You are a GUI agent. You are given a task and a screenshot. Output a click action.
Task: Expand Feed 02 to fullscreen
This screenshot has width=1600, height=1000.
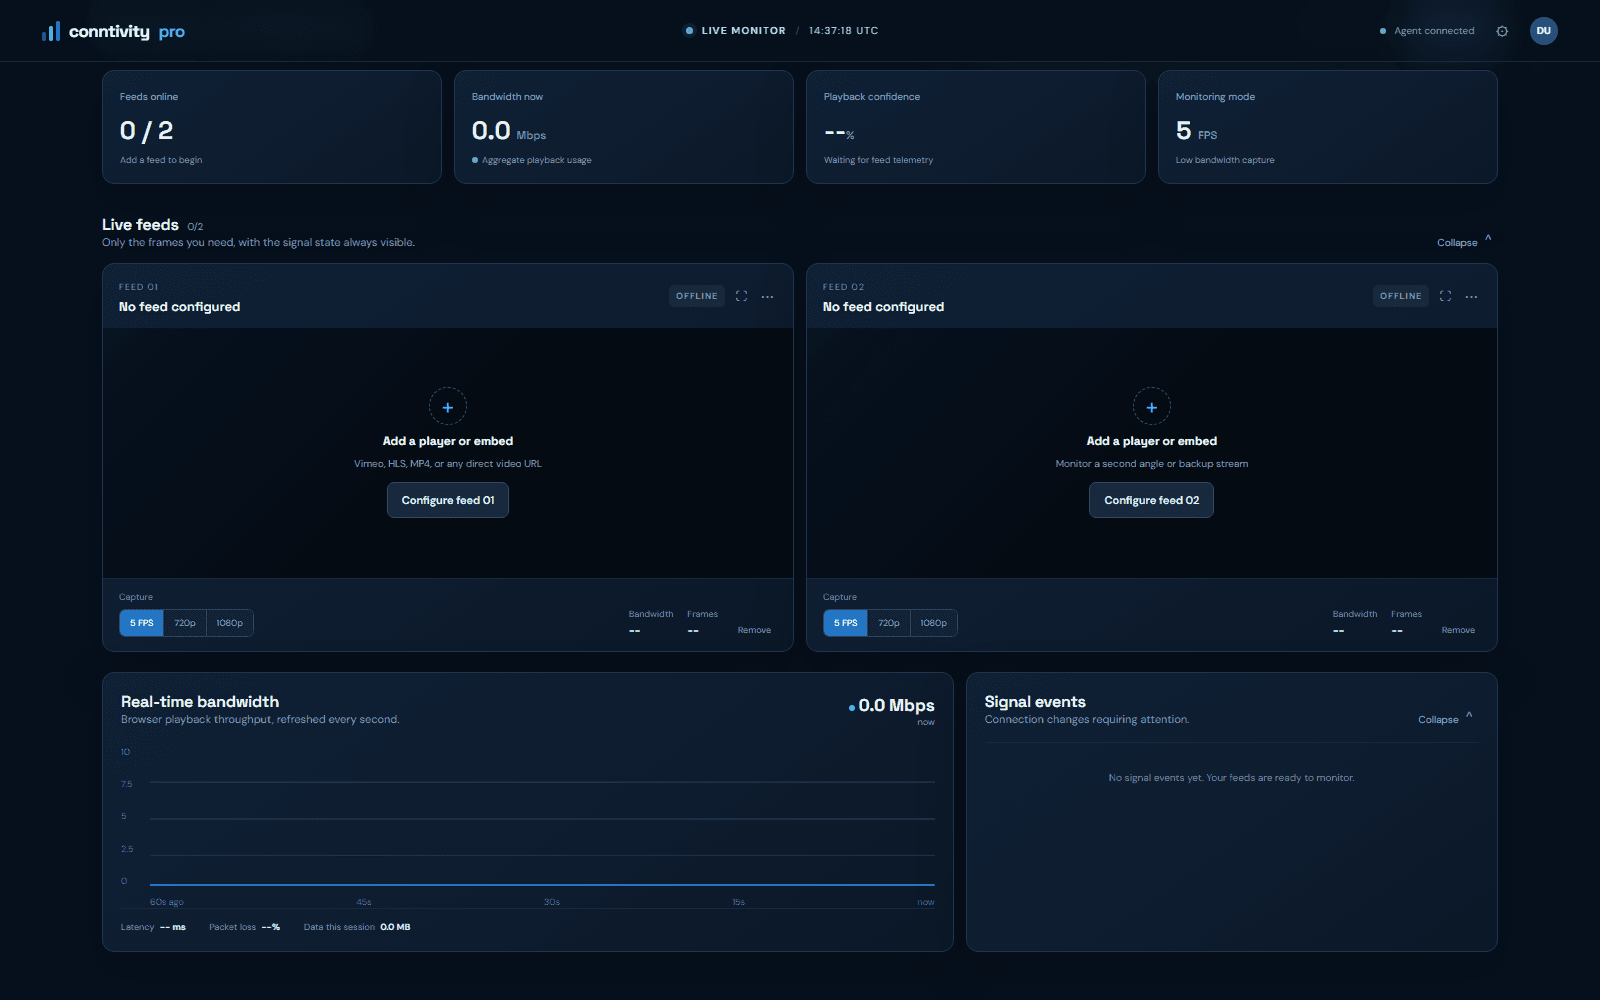(x=1445, y=296)
